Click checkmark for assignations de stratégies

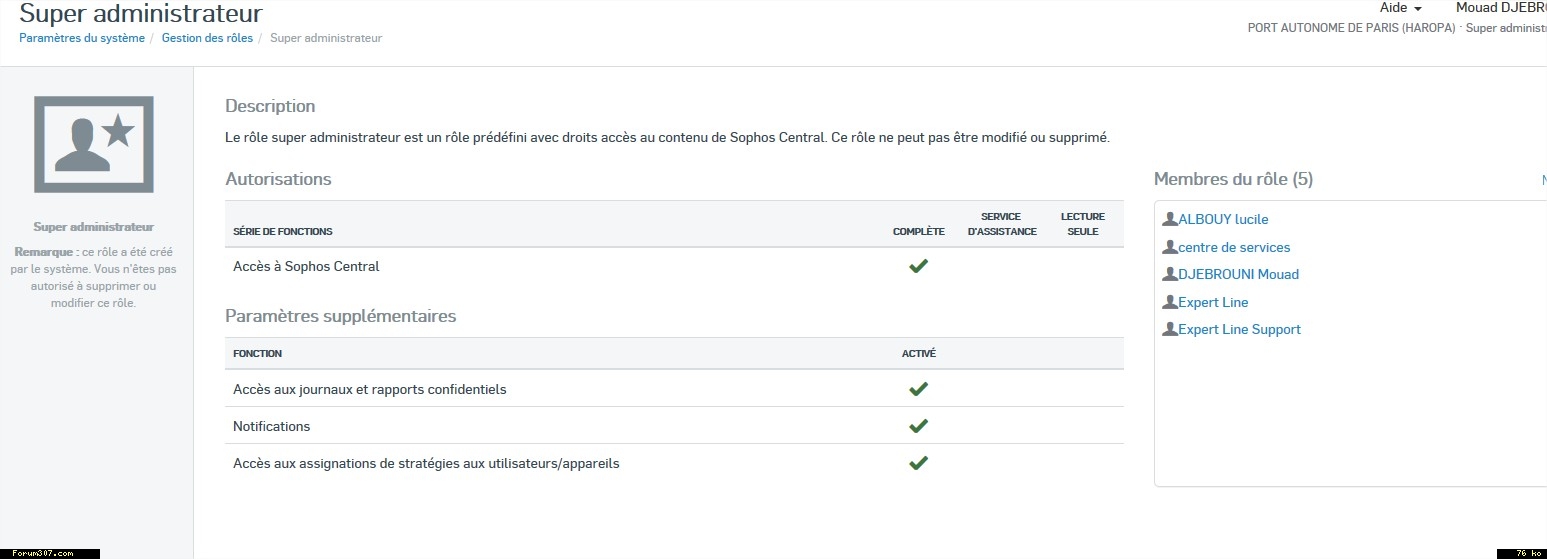(x=918, y=463)
